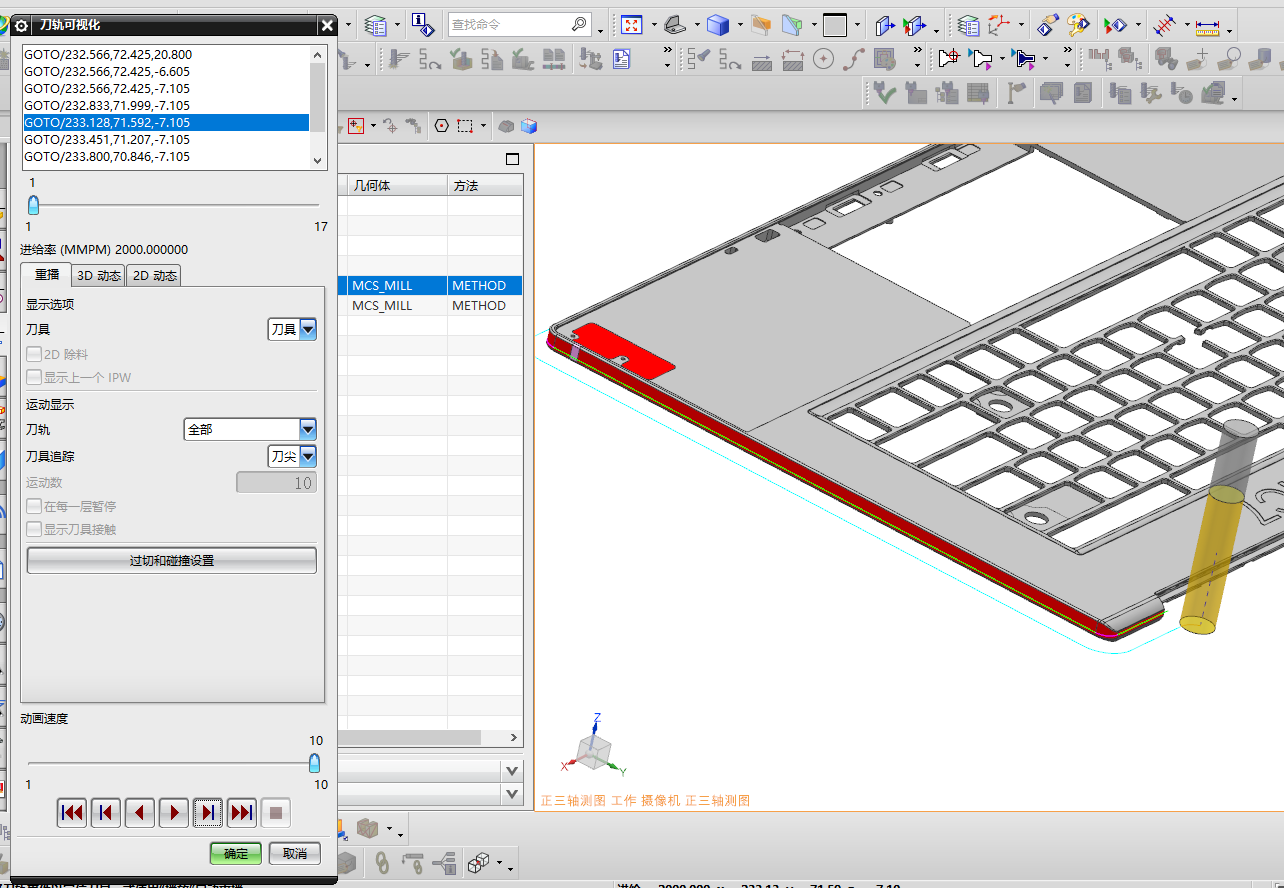
Task: Skip to end of tool path
Action: (242, 813)
